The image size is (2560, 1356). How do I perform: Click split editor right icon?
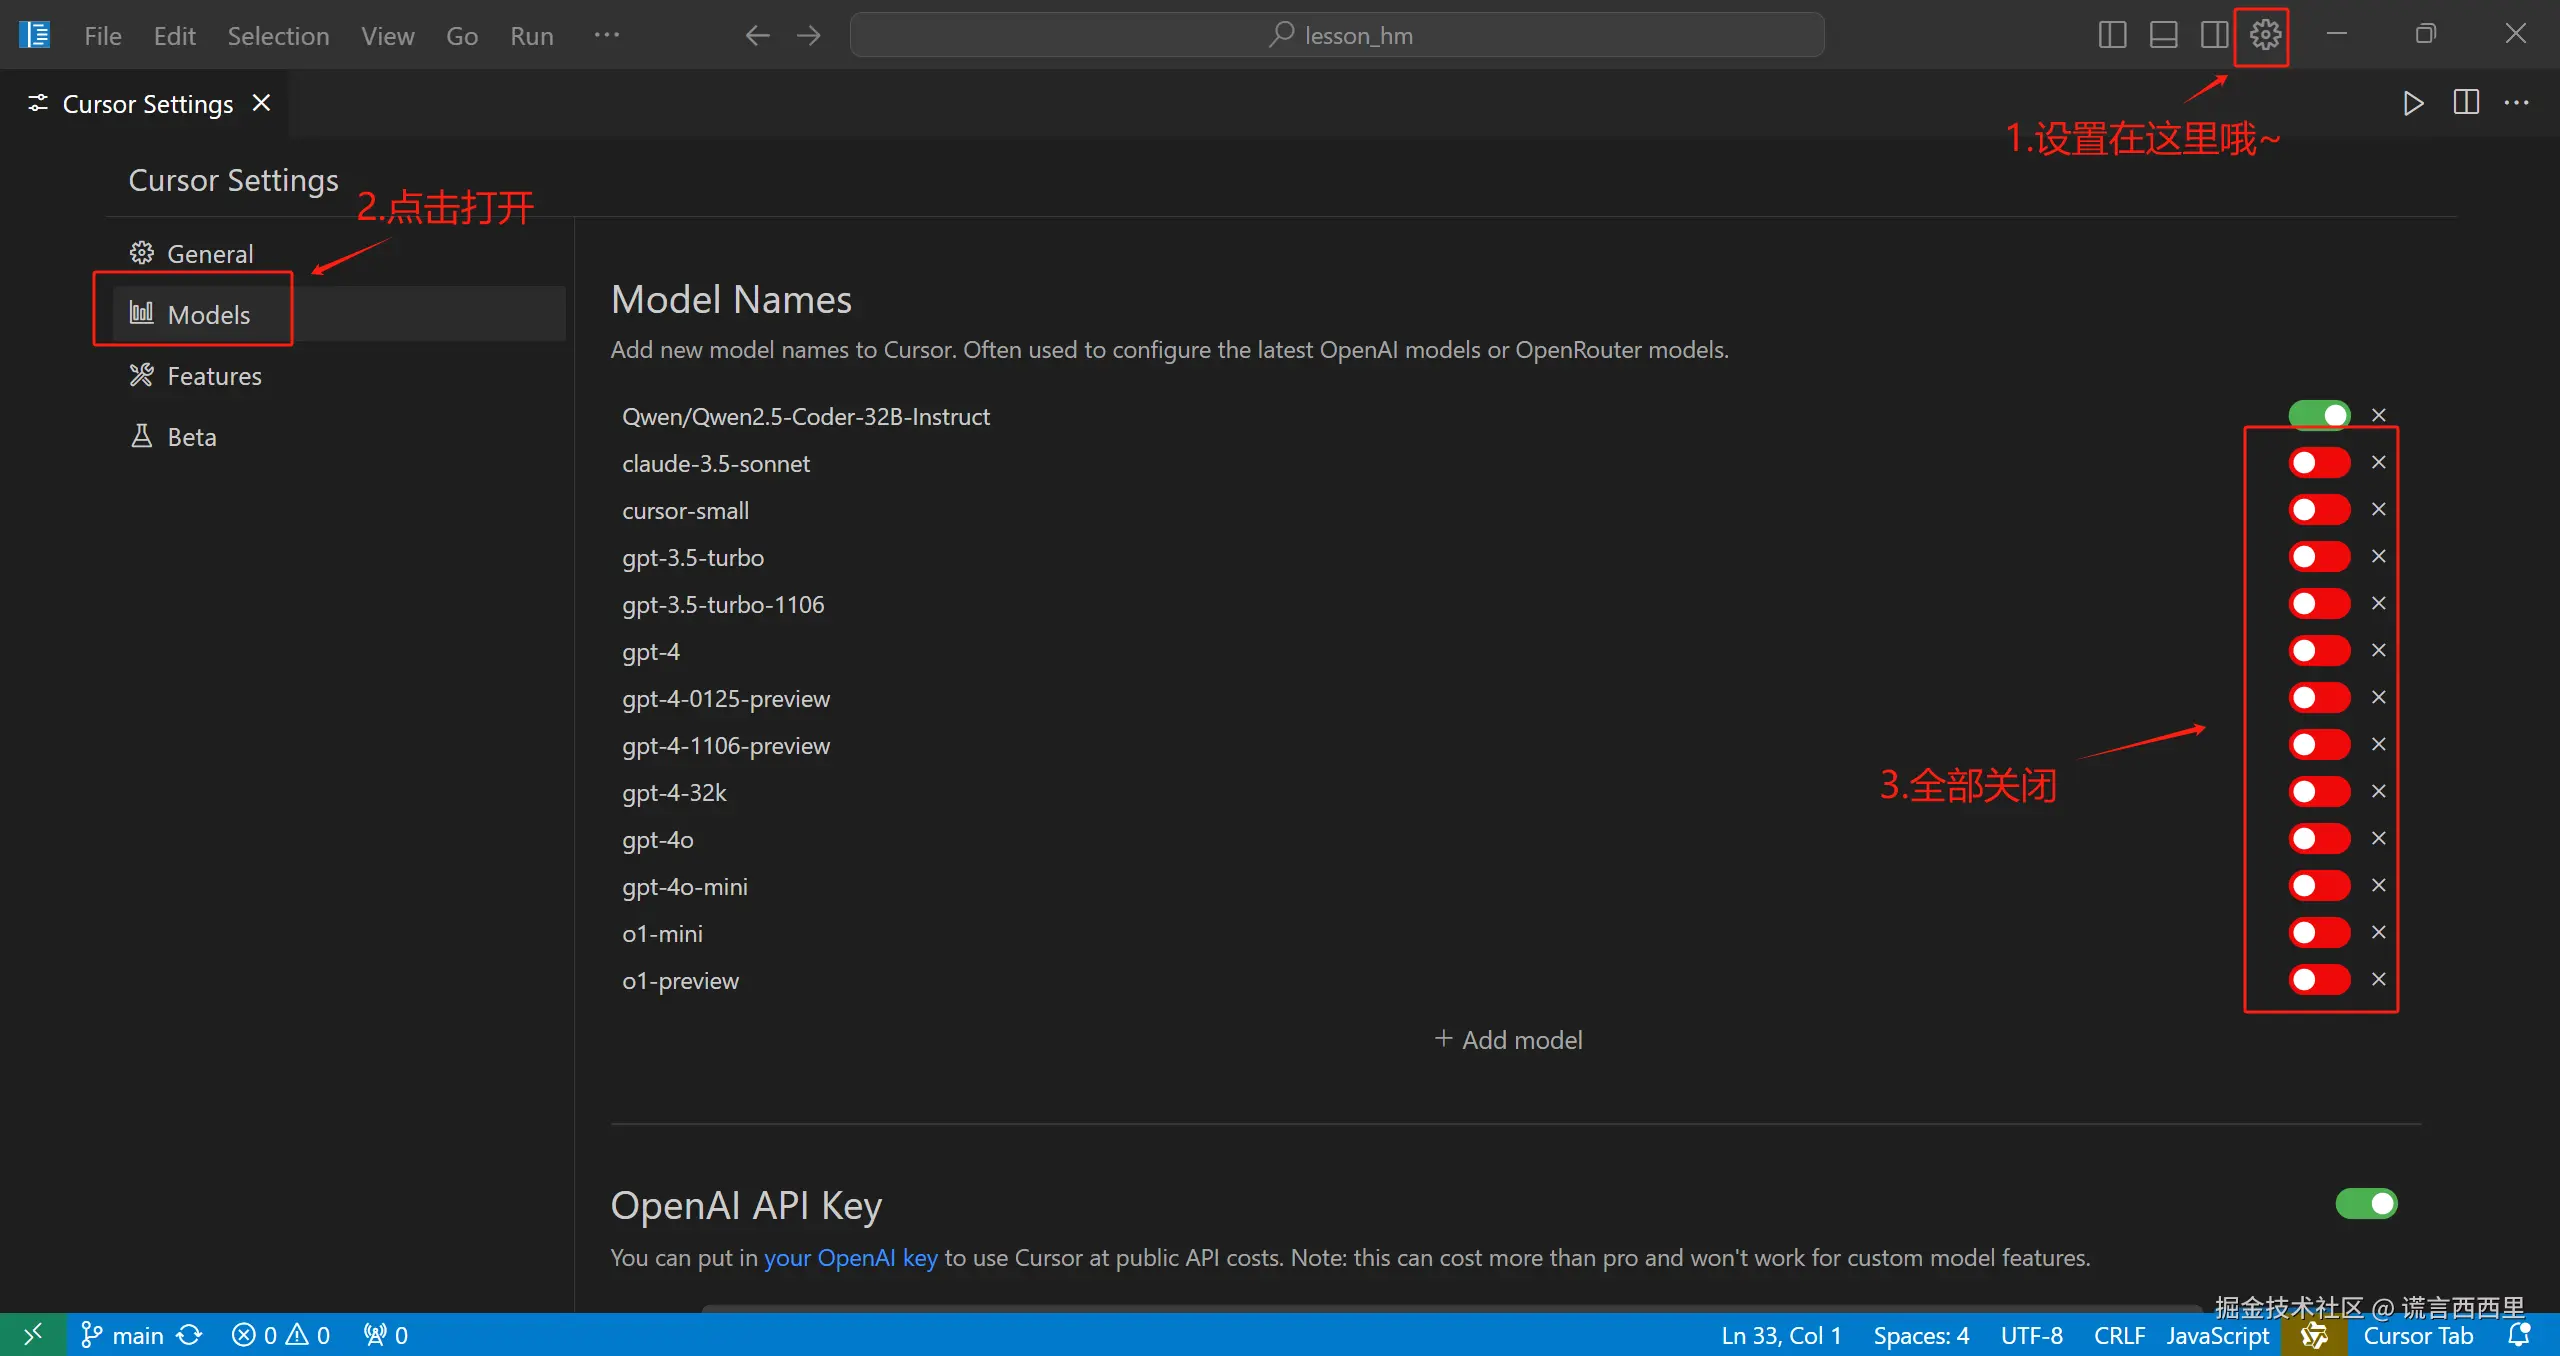coord(2466,103)
